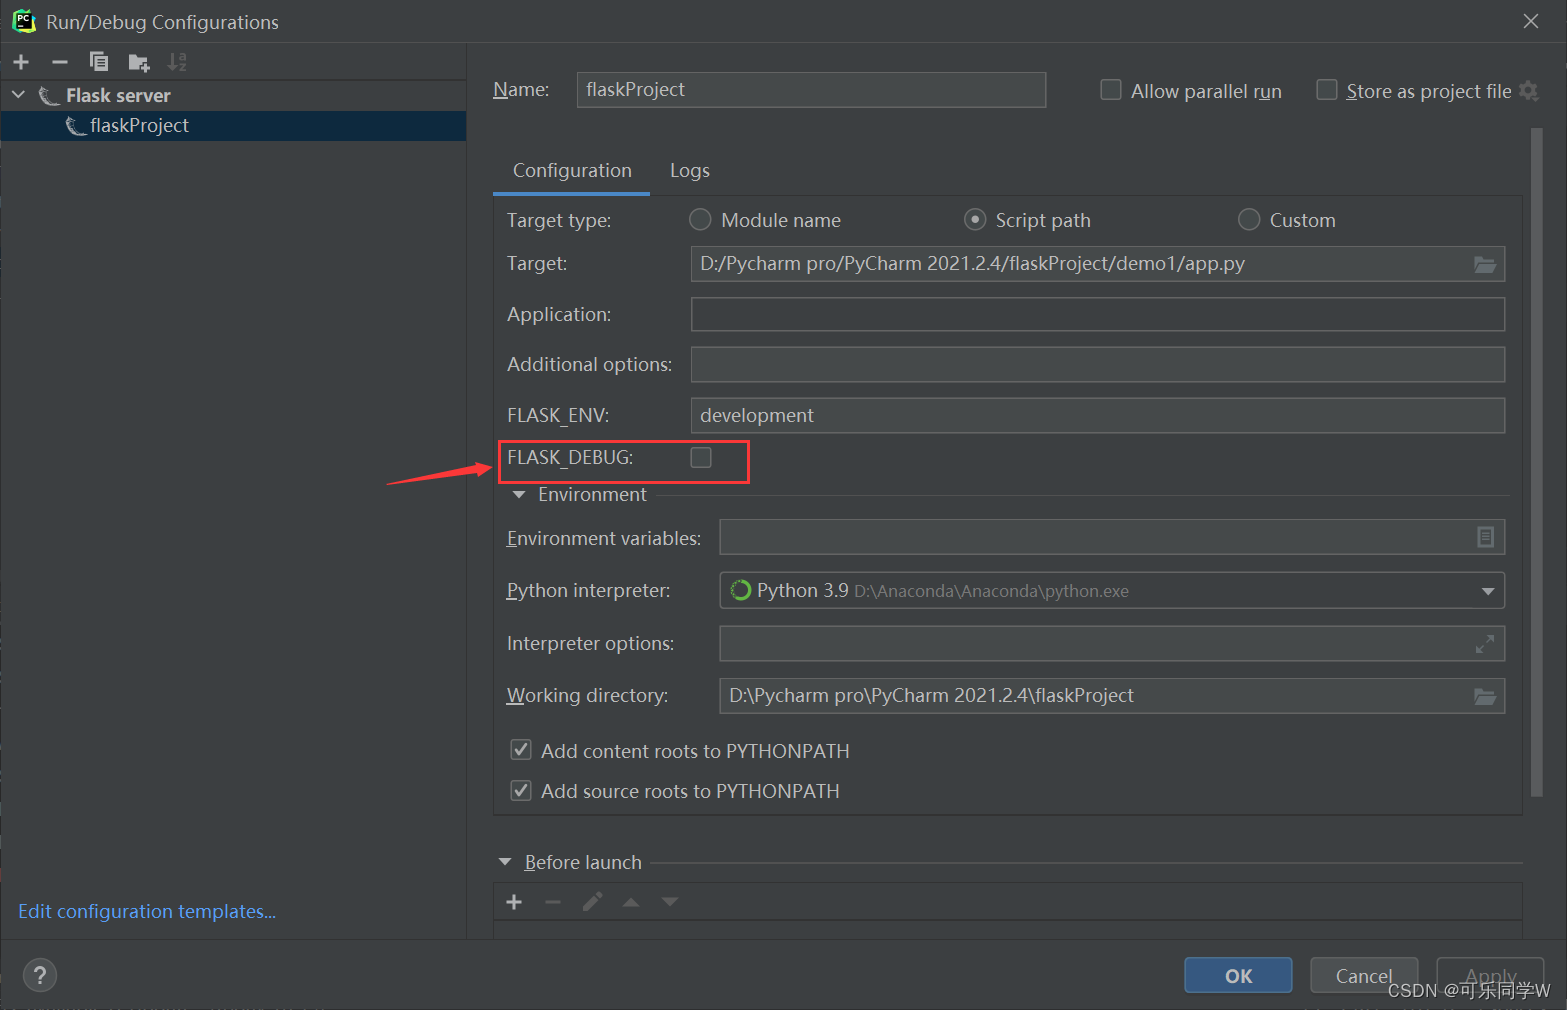Open Edit configuration templates link
The height and width of the screenshot is (1010, 1567).
147,911
